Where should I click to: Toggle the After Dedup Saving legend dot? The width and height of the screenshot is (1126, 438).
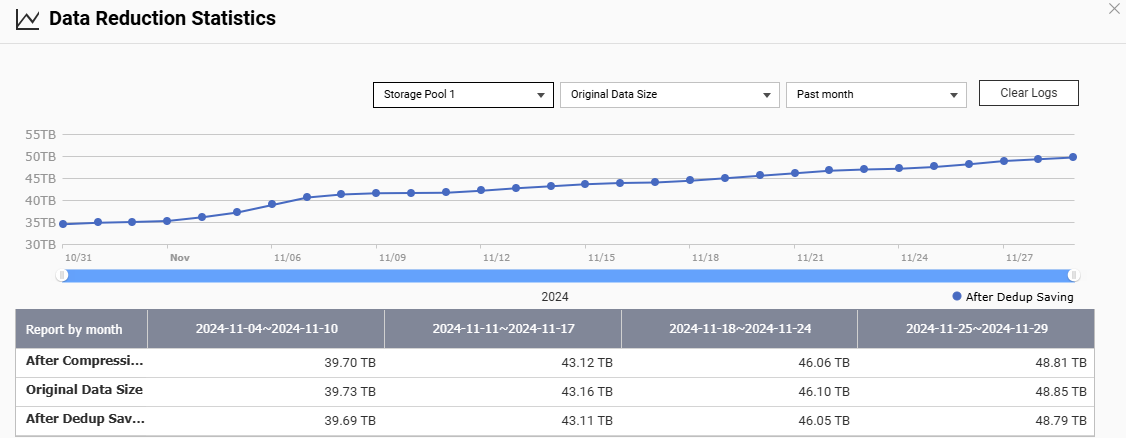[957, 297]
